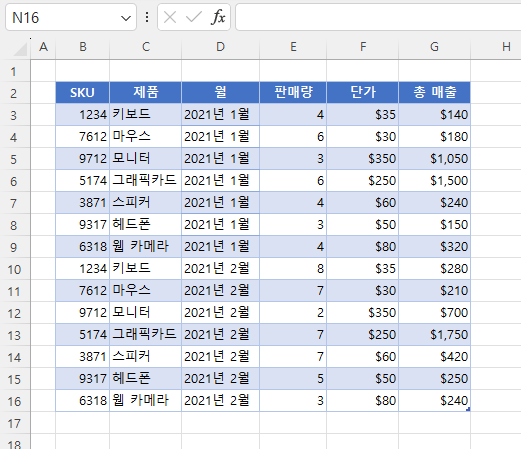Select column B header
Screen dimensions: 521x449
tap(83, 47)
